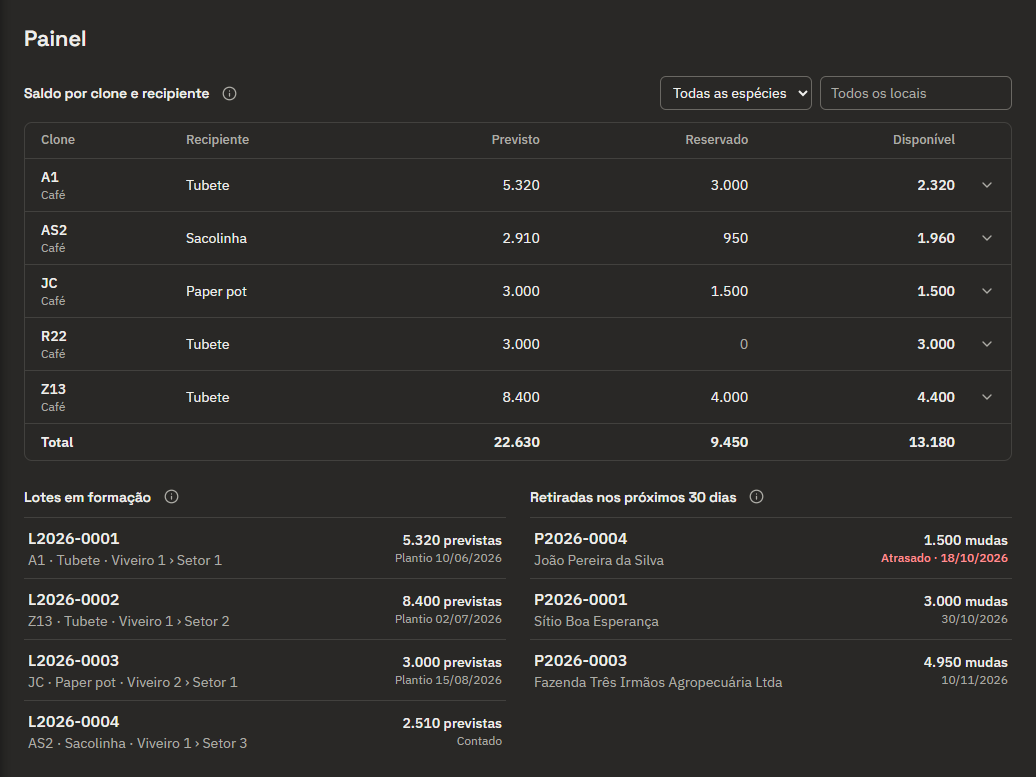Viewport: 1036px width, 777px height.
Task: Click the 0 reservado value for R22
Action: coord(744,344)
